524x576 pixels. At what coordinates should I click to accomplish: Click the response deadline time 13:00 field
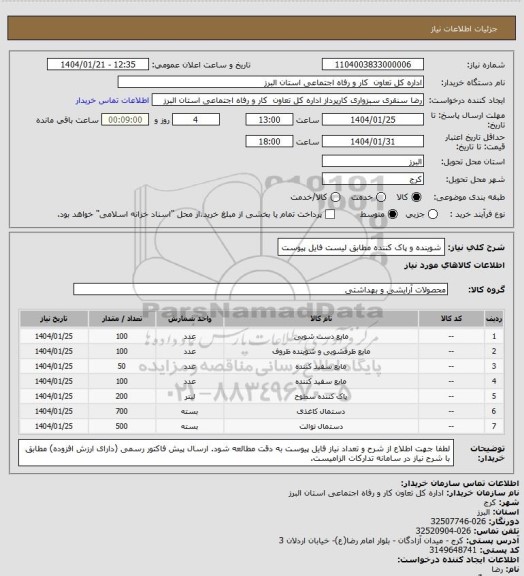click(x=269, y=120)
